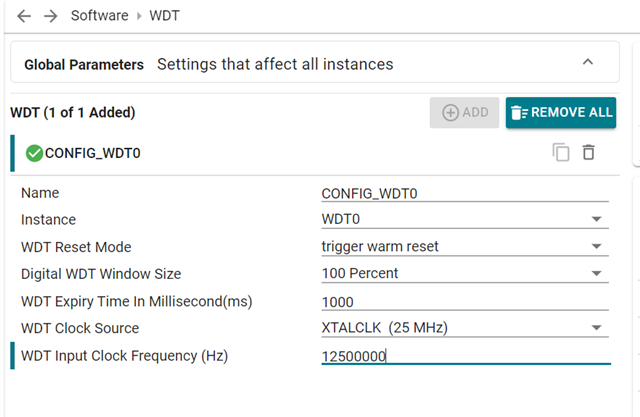This screenshot has width=640, height=417.
Task: Duplicate the CONFIG_WDT0 instance using copy icon
Action: click(x=561, y=153)
